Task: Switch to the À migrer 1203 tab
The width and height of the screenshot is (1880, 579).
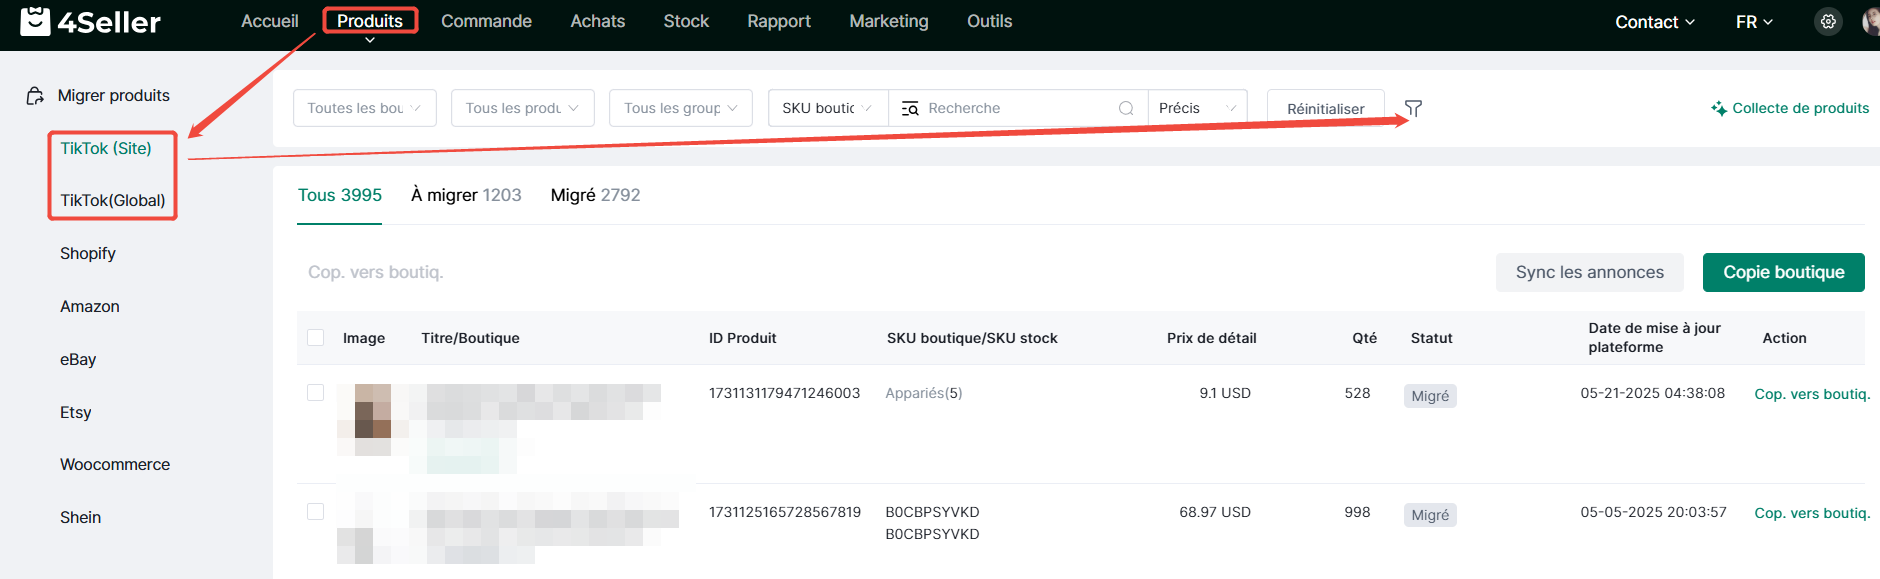Action: (466, 195)
